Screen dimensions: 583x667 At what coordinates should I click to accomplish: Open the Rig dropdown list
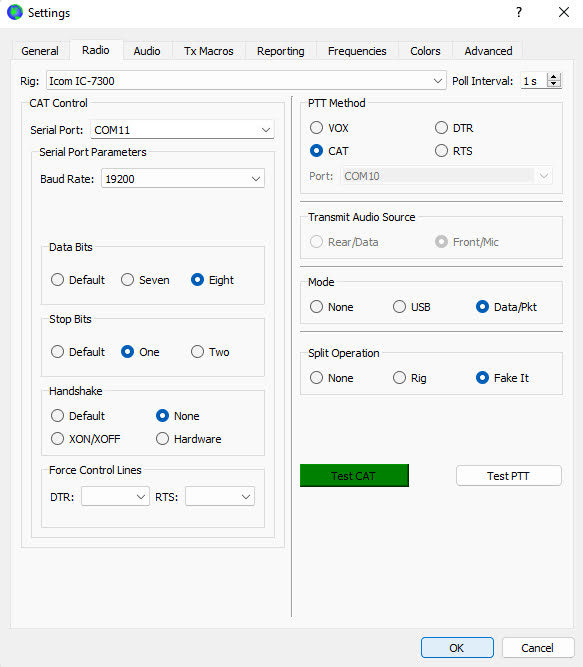coord(246,81)
